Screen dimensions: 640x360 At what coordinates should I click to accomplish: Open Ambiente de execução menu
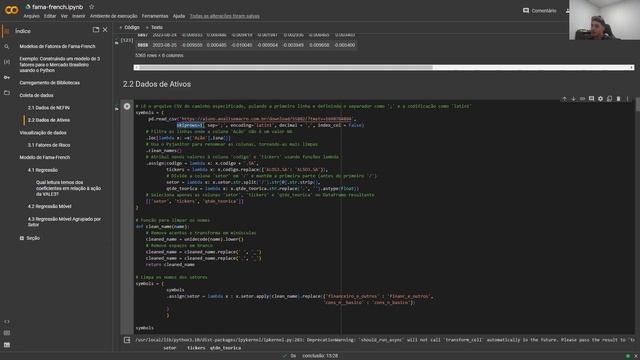pyautogui.click(x=113, y=16)
